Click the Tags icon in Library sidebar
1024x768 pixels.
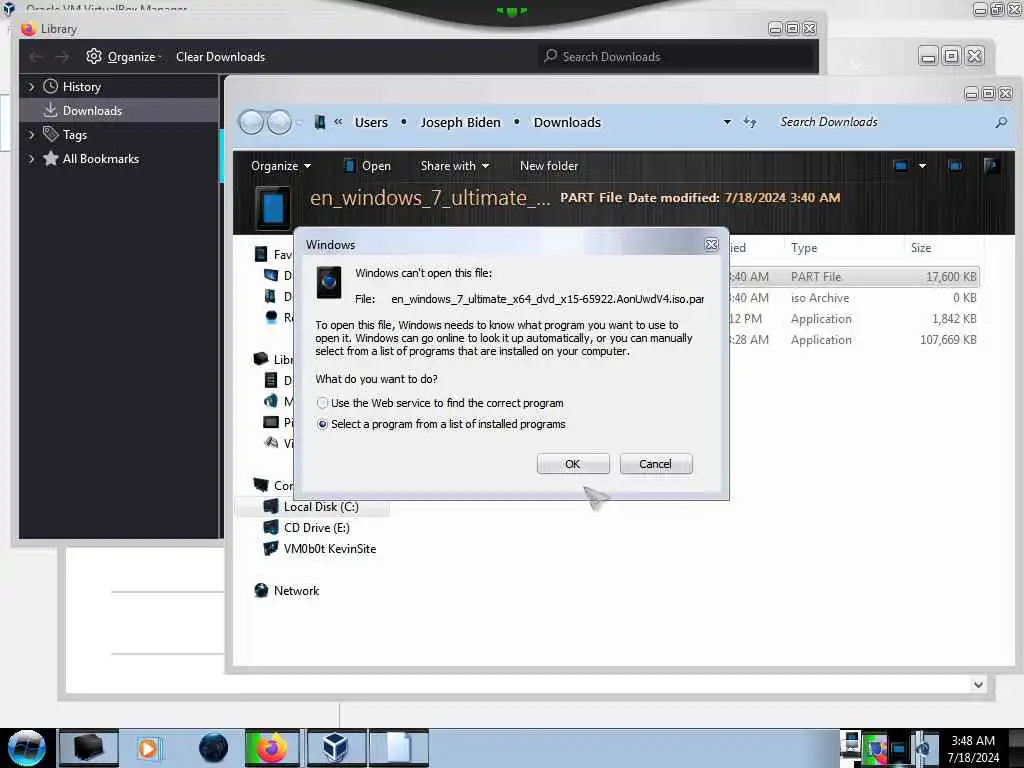[x=50, y=134]
